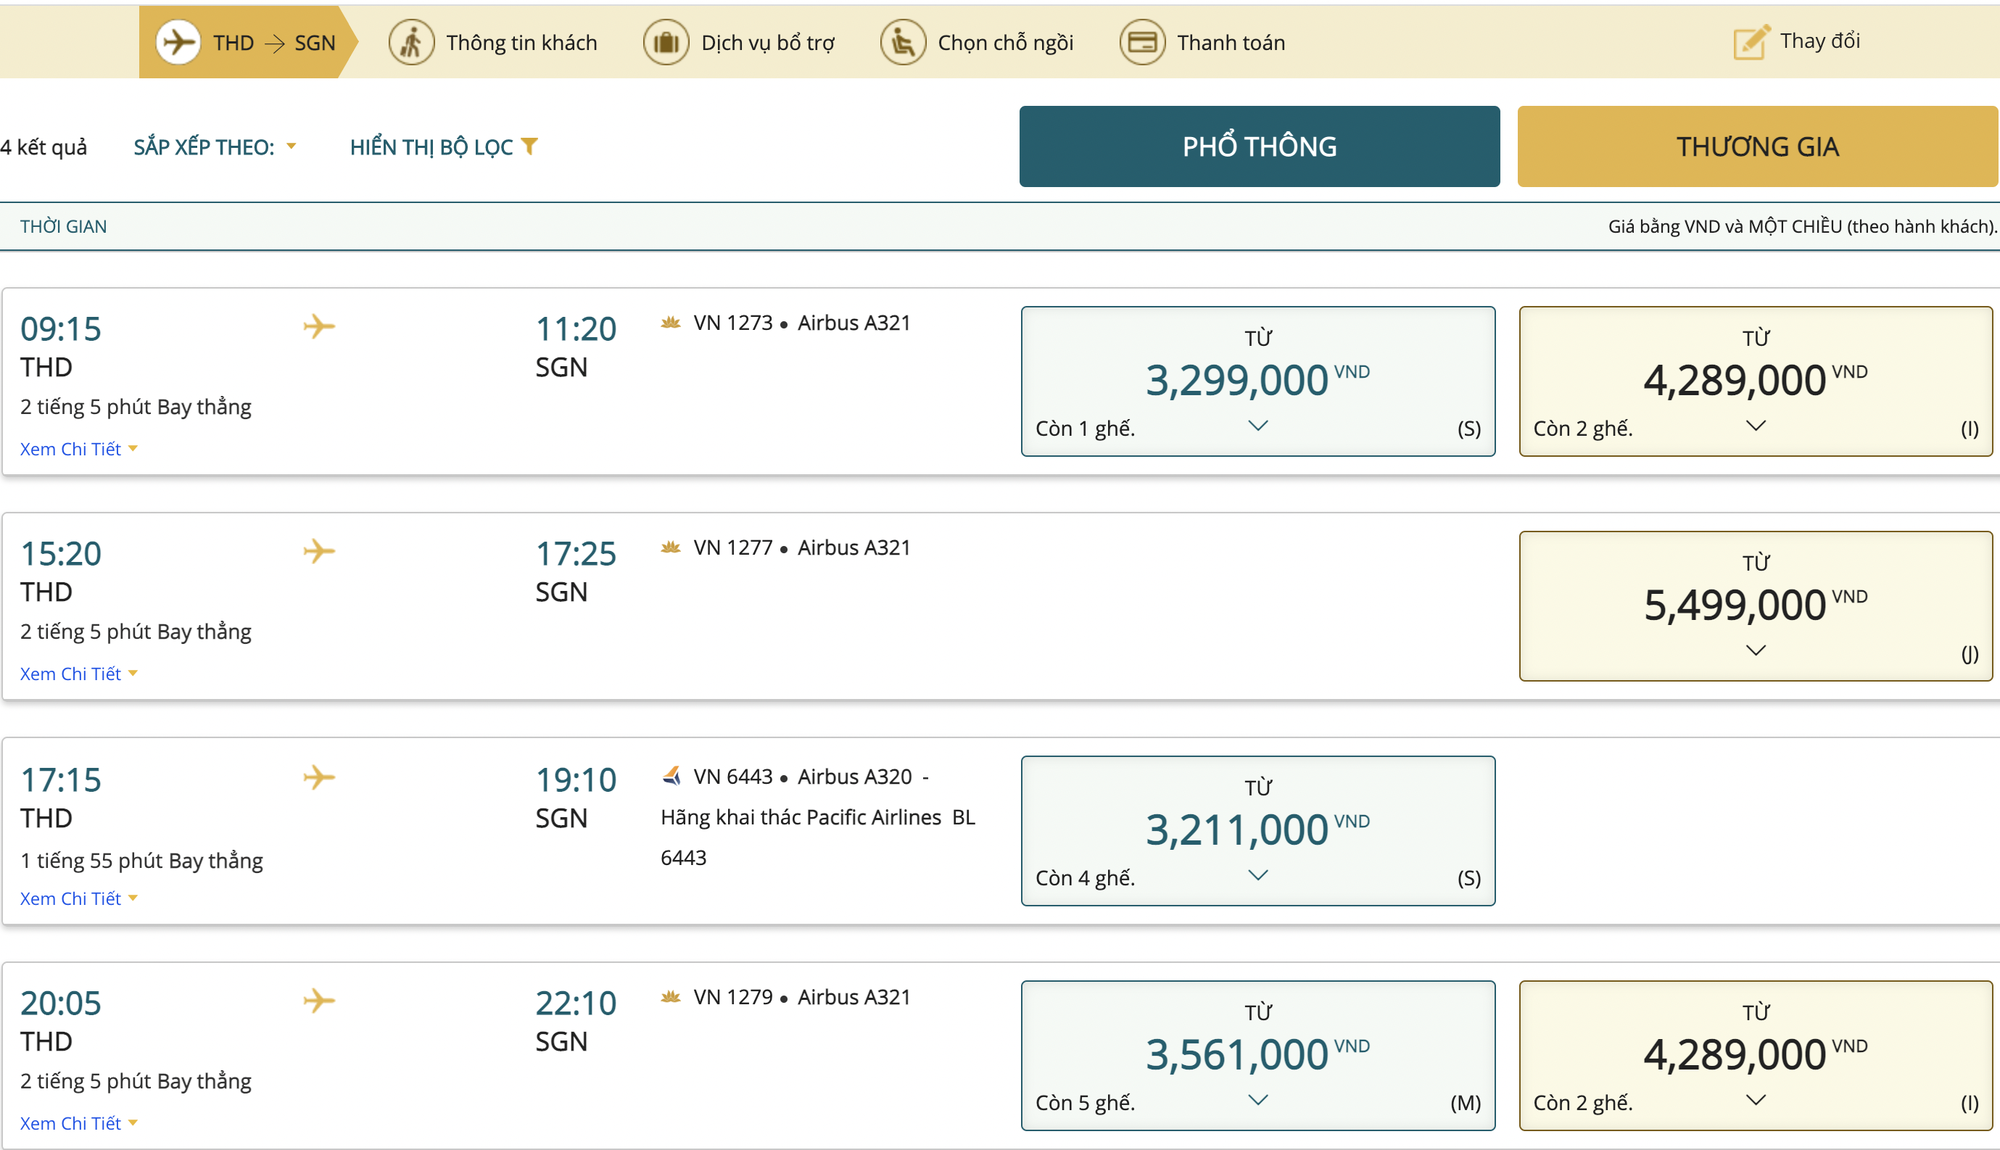Viewport: 2000px width, 1150px height.
Task: Show filters via HIỂN THỊ BỘ LỌC
Action: 444,147
